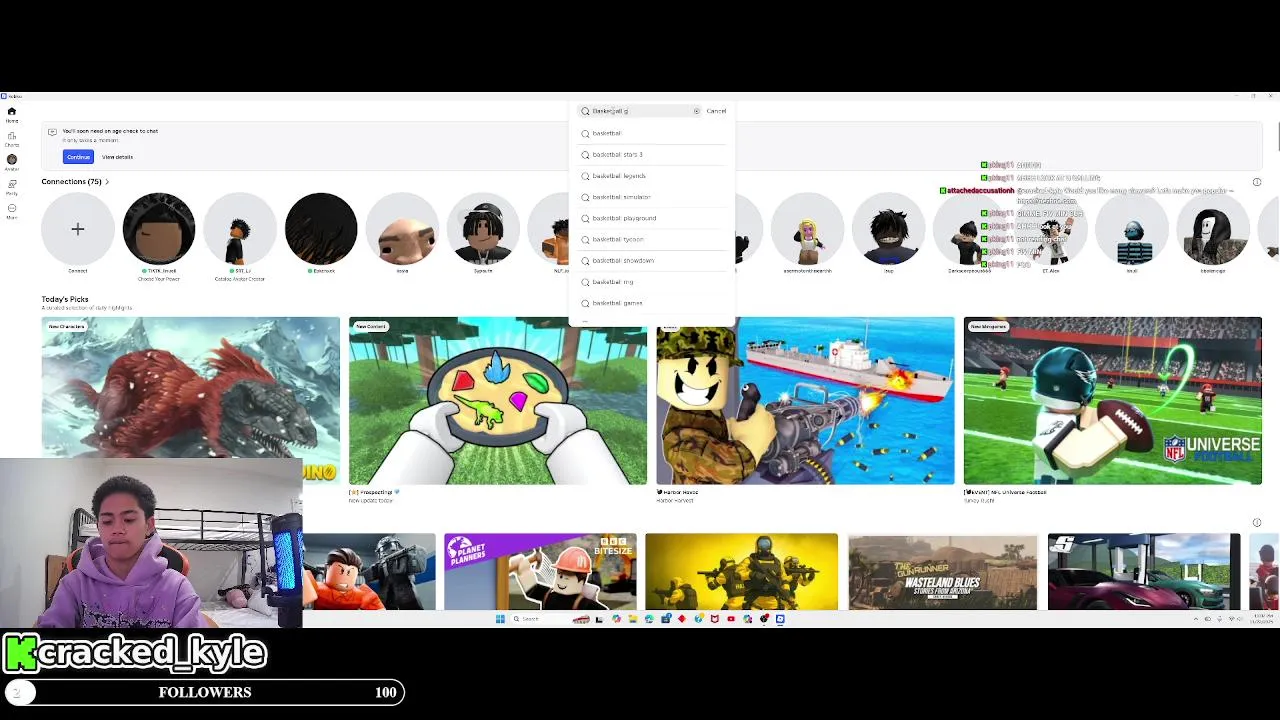Select the "basketball simulator" suggestion
1280x720 pixels.
pos(652,197)
